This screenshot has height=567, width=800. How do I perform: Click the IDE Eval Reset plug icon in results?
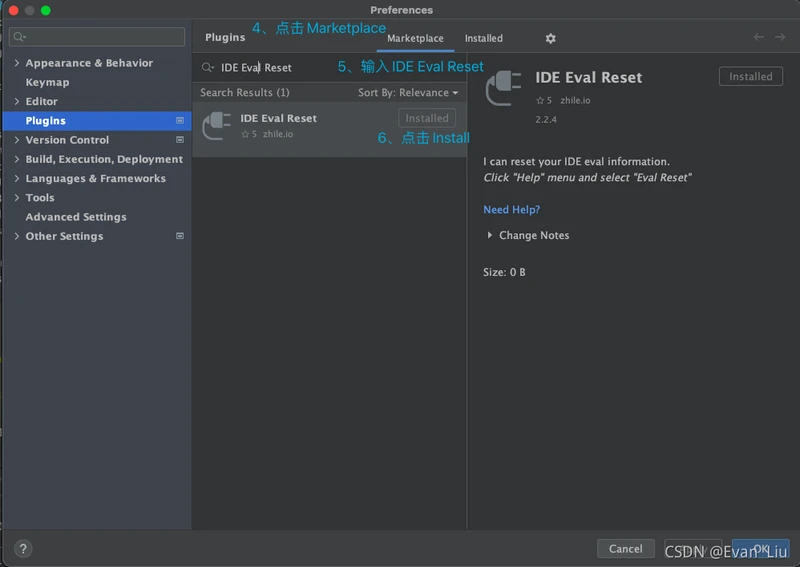[217, 126]
